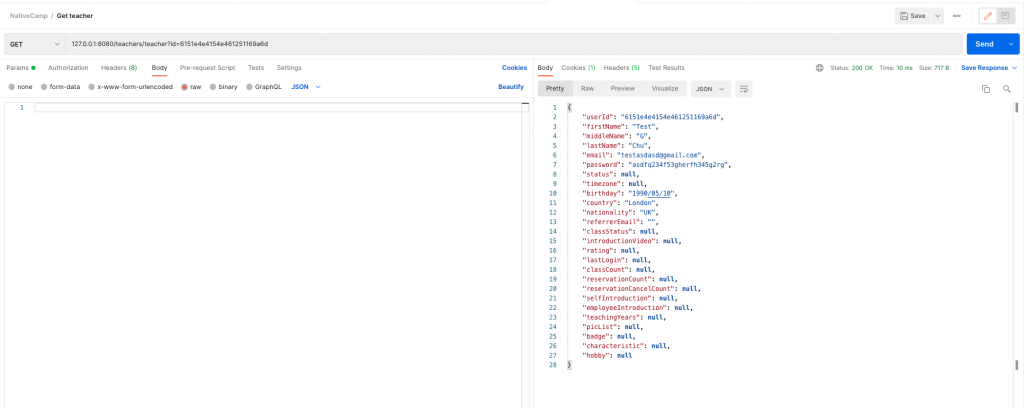Select the GraphQL body type
This screenshot has width=1024, height=408.
point(264,87)
